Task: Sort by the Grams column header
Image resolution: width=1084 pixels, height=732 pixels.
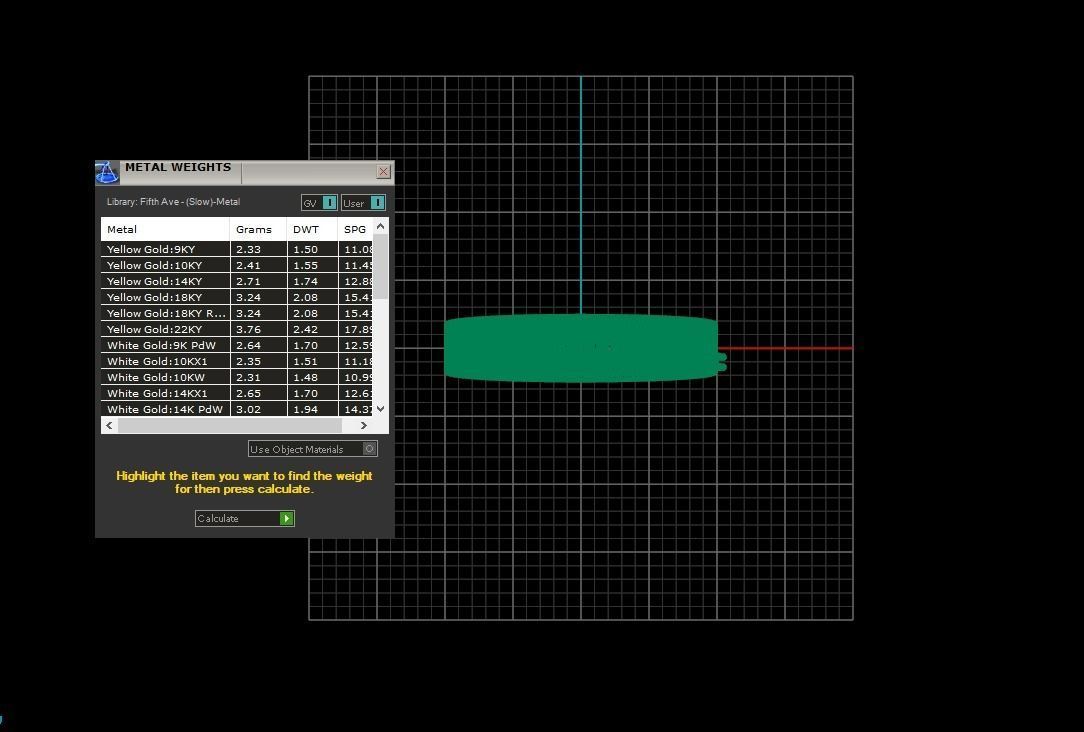Action: [258, 229]
